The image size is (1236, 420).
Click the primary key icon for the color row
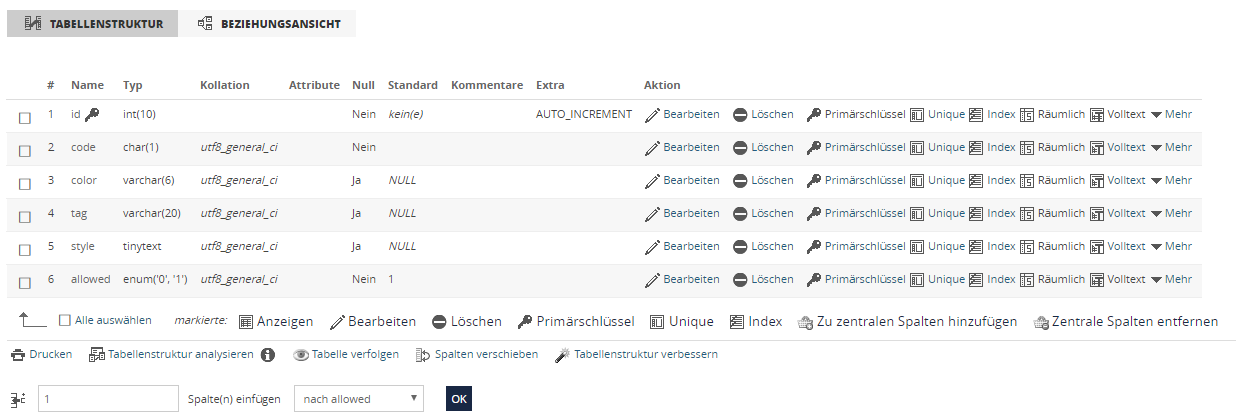click(814, 181)
